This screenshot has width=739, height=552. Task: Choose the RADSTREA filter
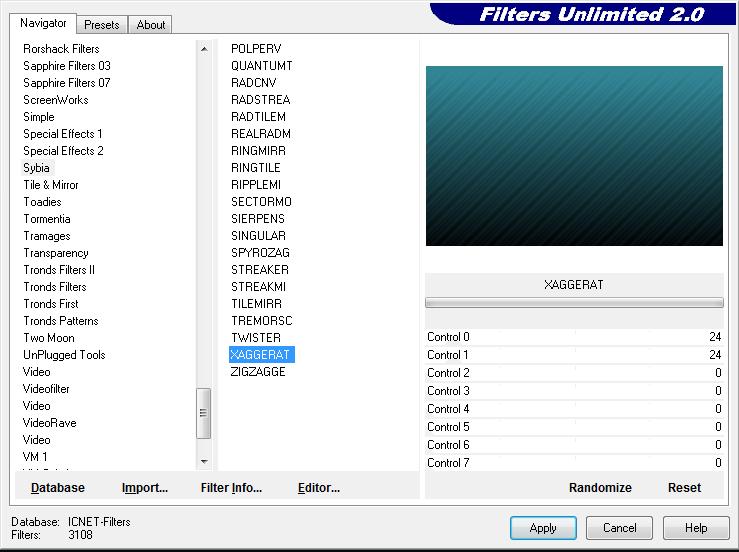pyautogui.click(x=261, y=99)
